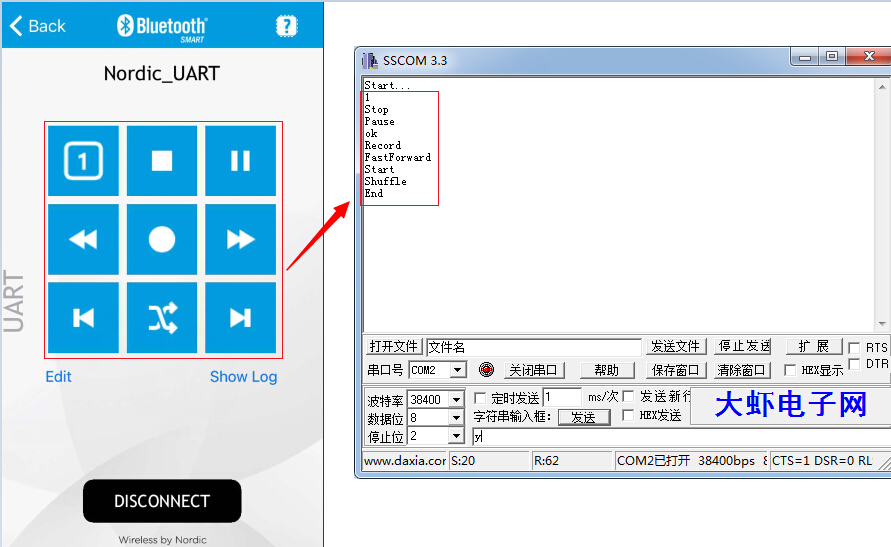Enable 定时发送 checkbox

[x=480, y=398]
